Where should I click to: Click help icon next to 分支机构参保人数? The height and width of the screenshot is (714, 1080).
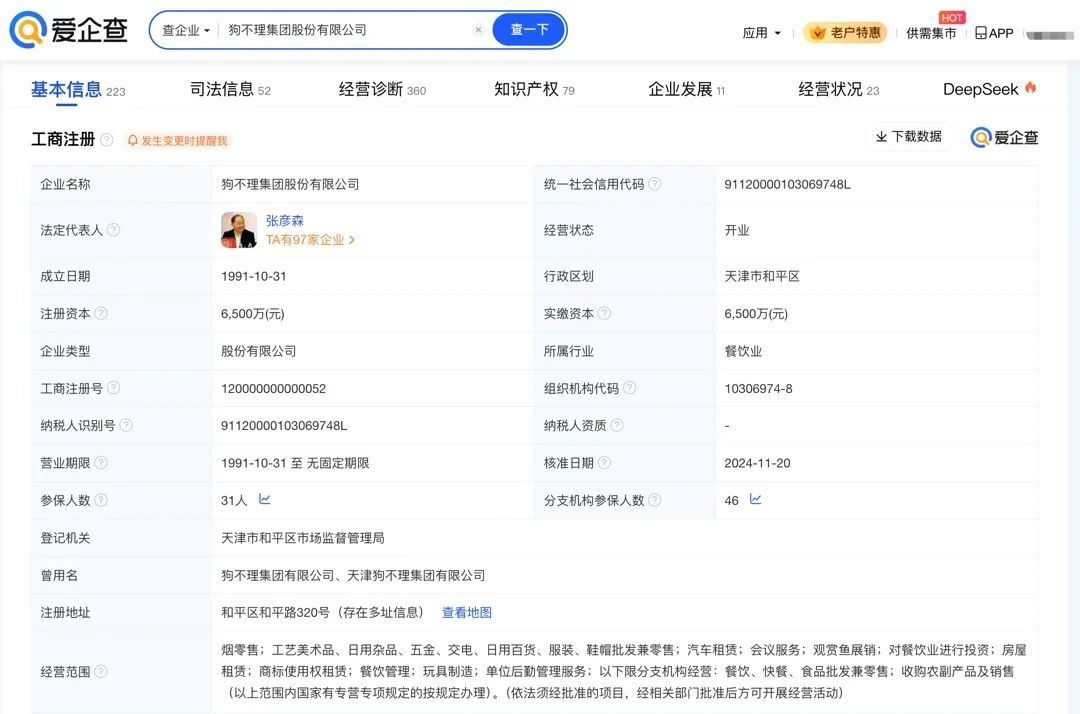click(655, 500)
